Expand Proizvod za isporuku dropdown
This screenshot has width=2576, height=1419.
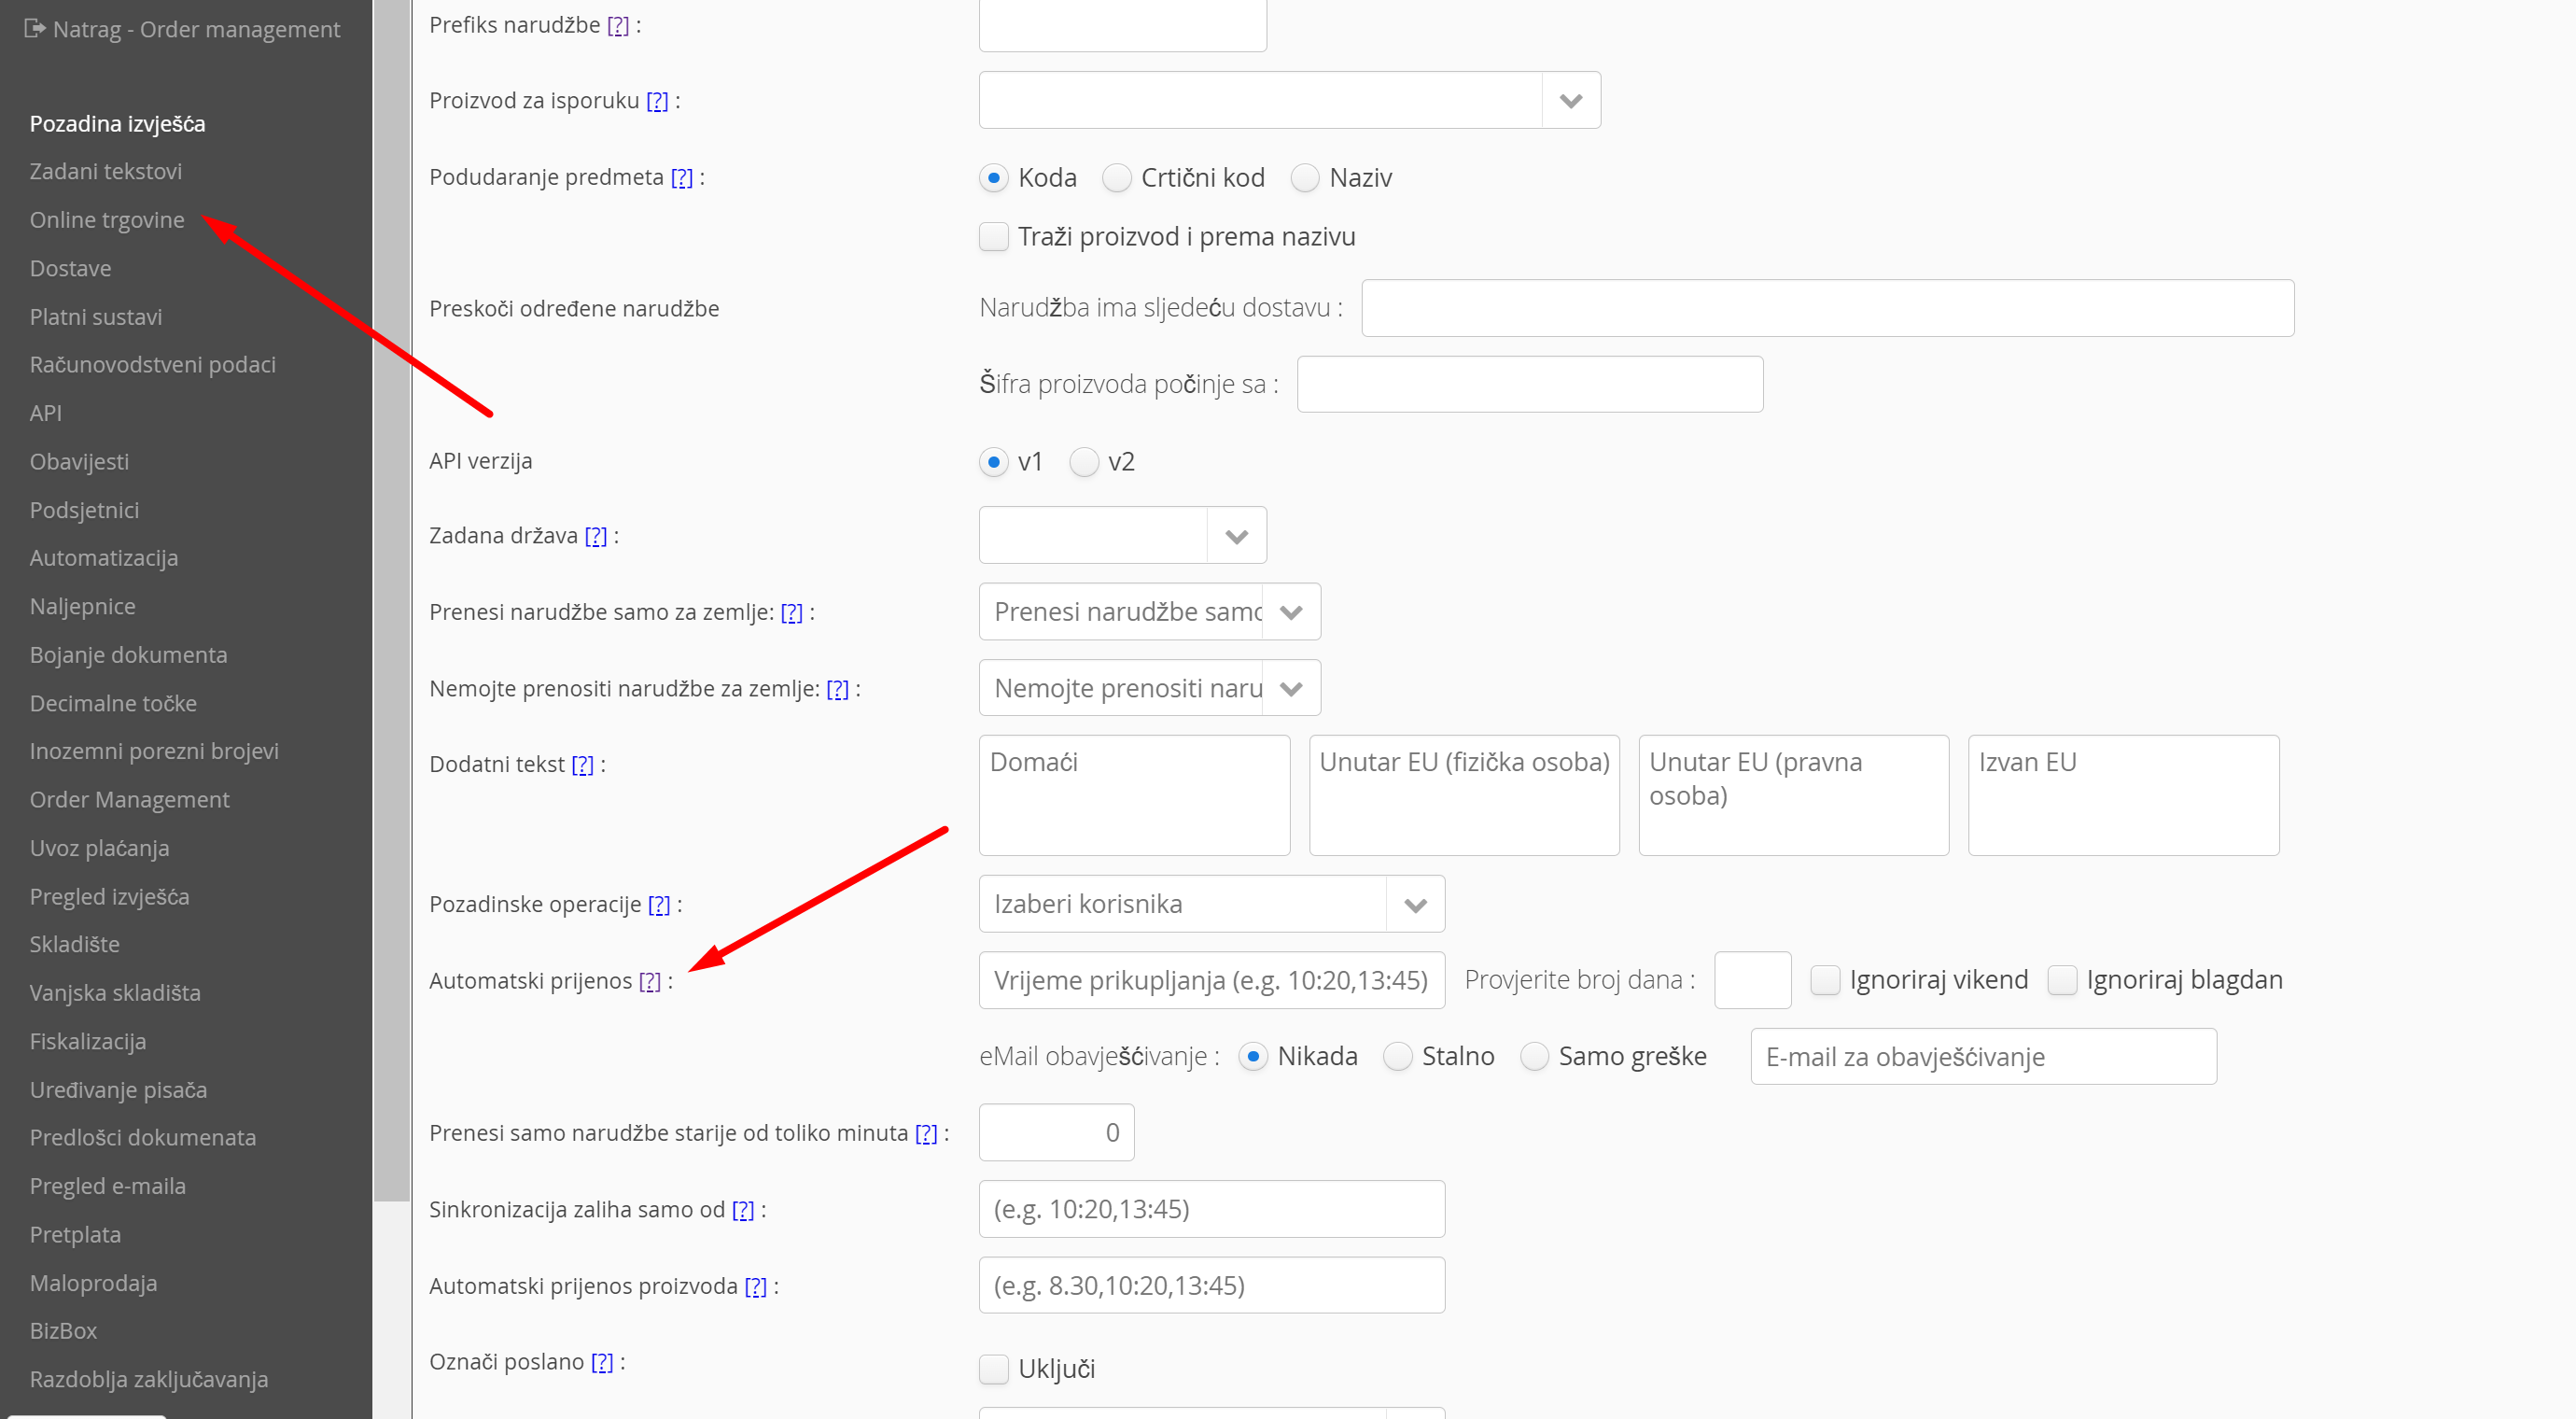tap(1570, 101)
